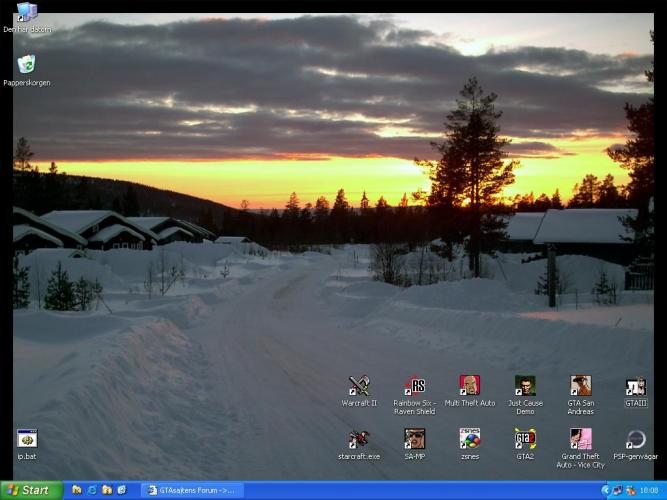
Task: Open the Just Cause Demo shortcut
Action: click(x=525, y=386)
